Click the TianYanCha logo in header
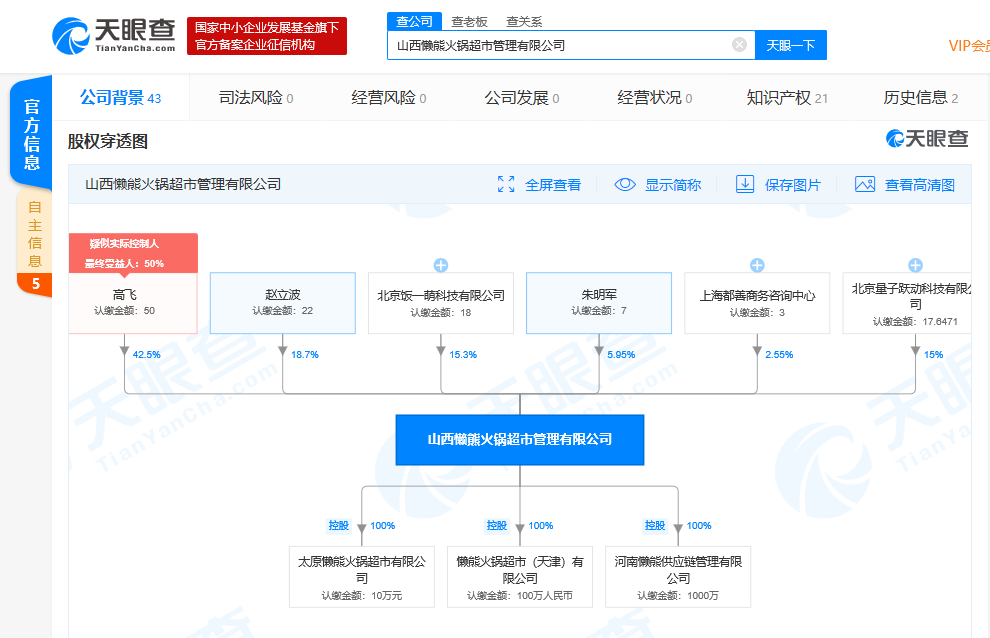This screenshot has height=638, width=990. (114, 35)
